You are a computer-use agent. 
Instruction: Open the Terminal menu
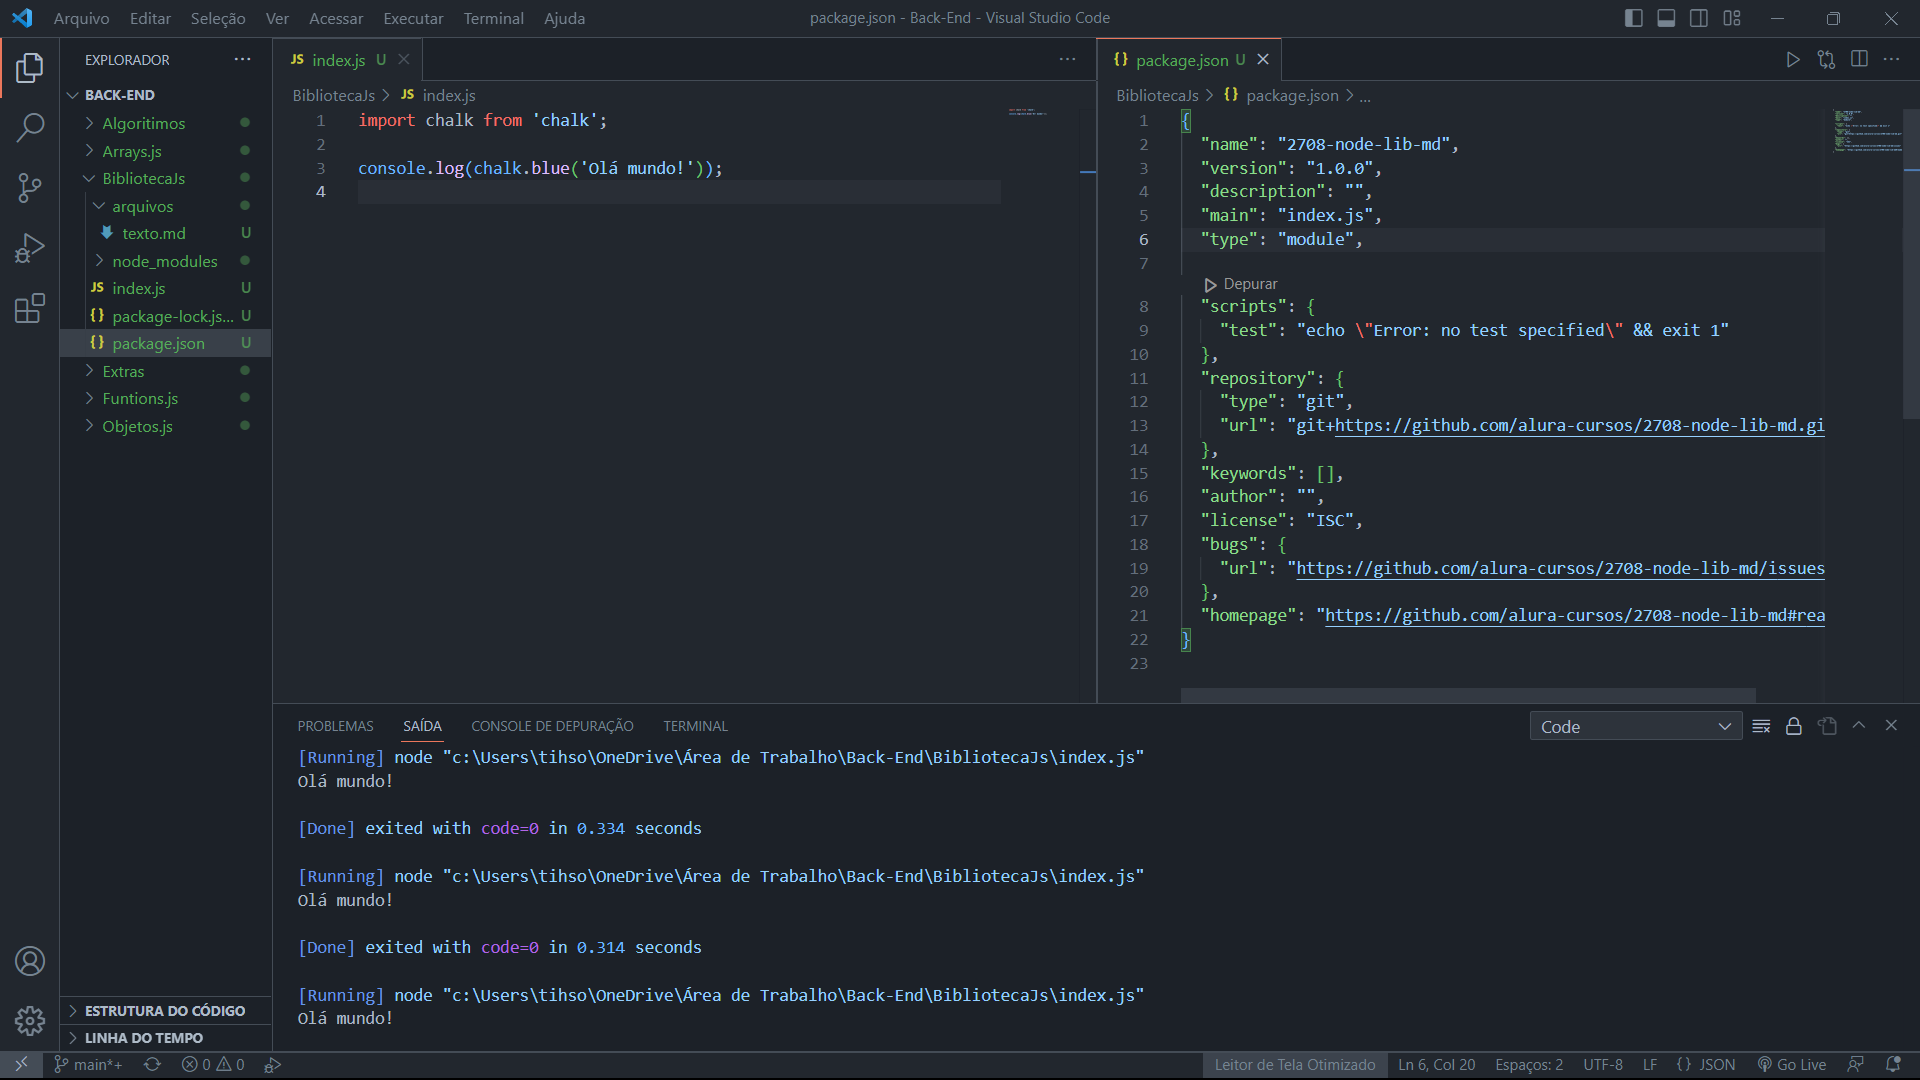[493, 18]
